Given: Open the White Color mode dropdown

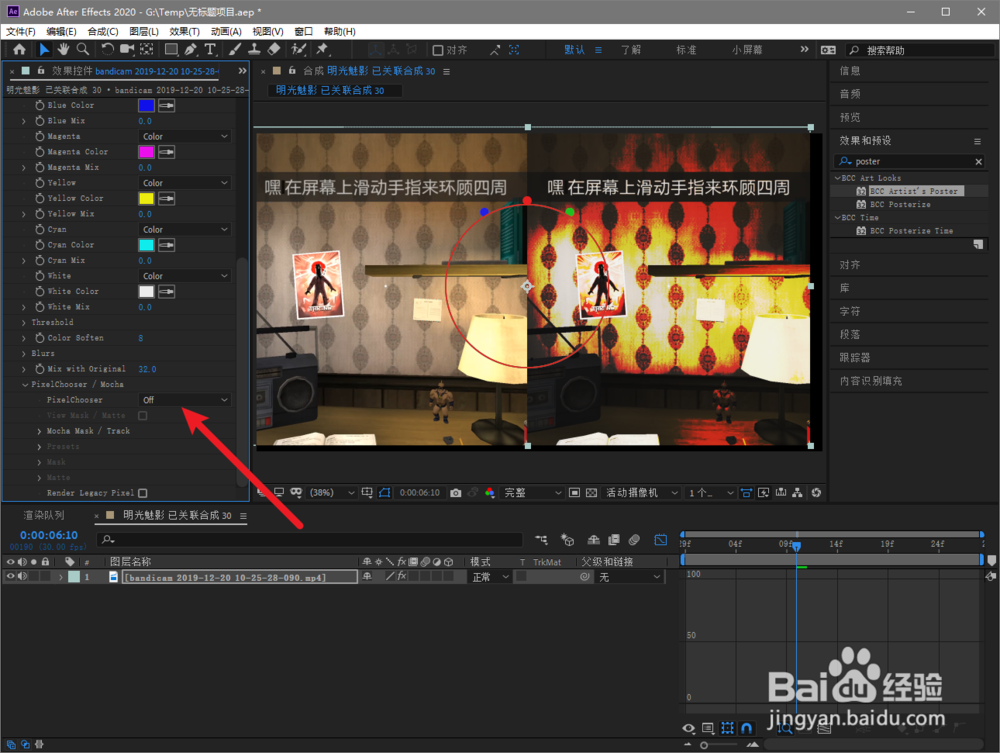Looking at the screenshot, I should coord(184,276).
